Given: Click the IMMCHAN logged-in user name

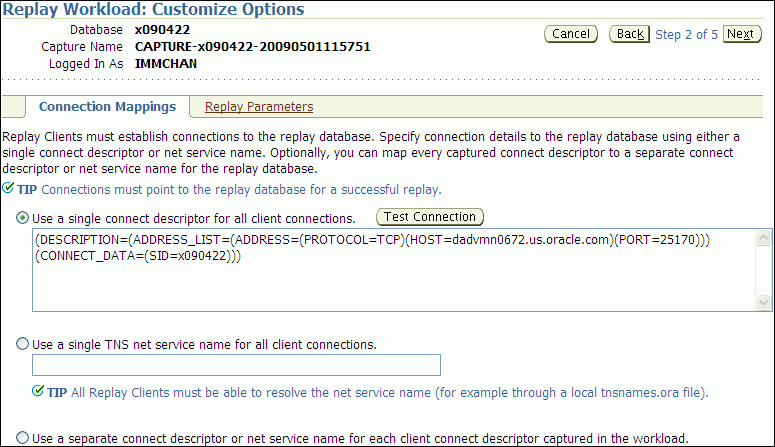Looking at the screenshot, I should pos(168,63).
